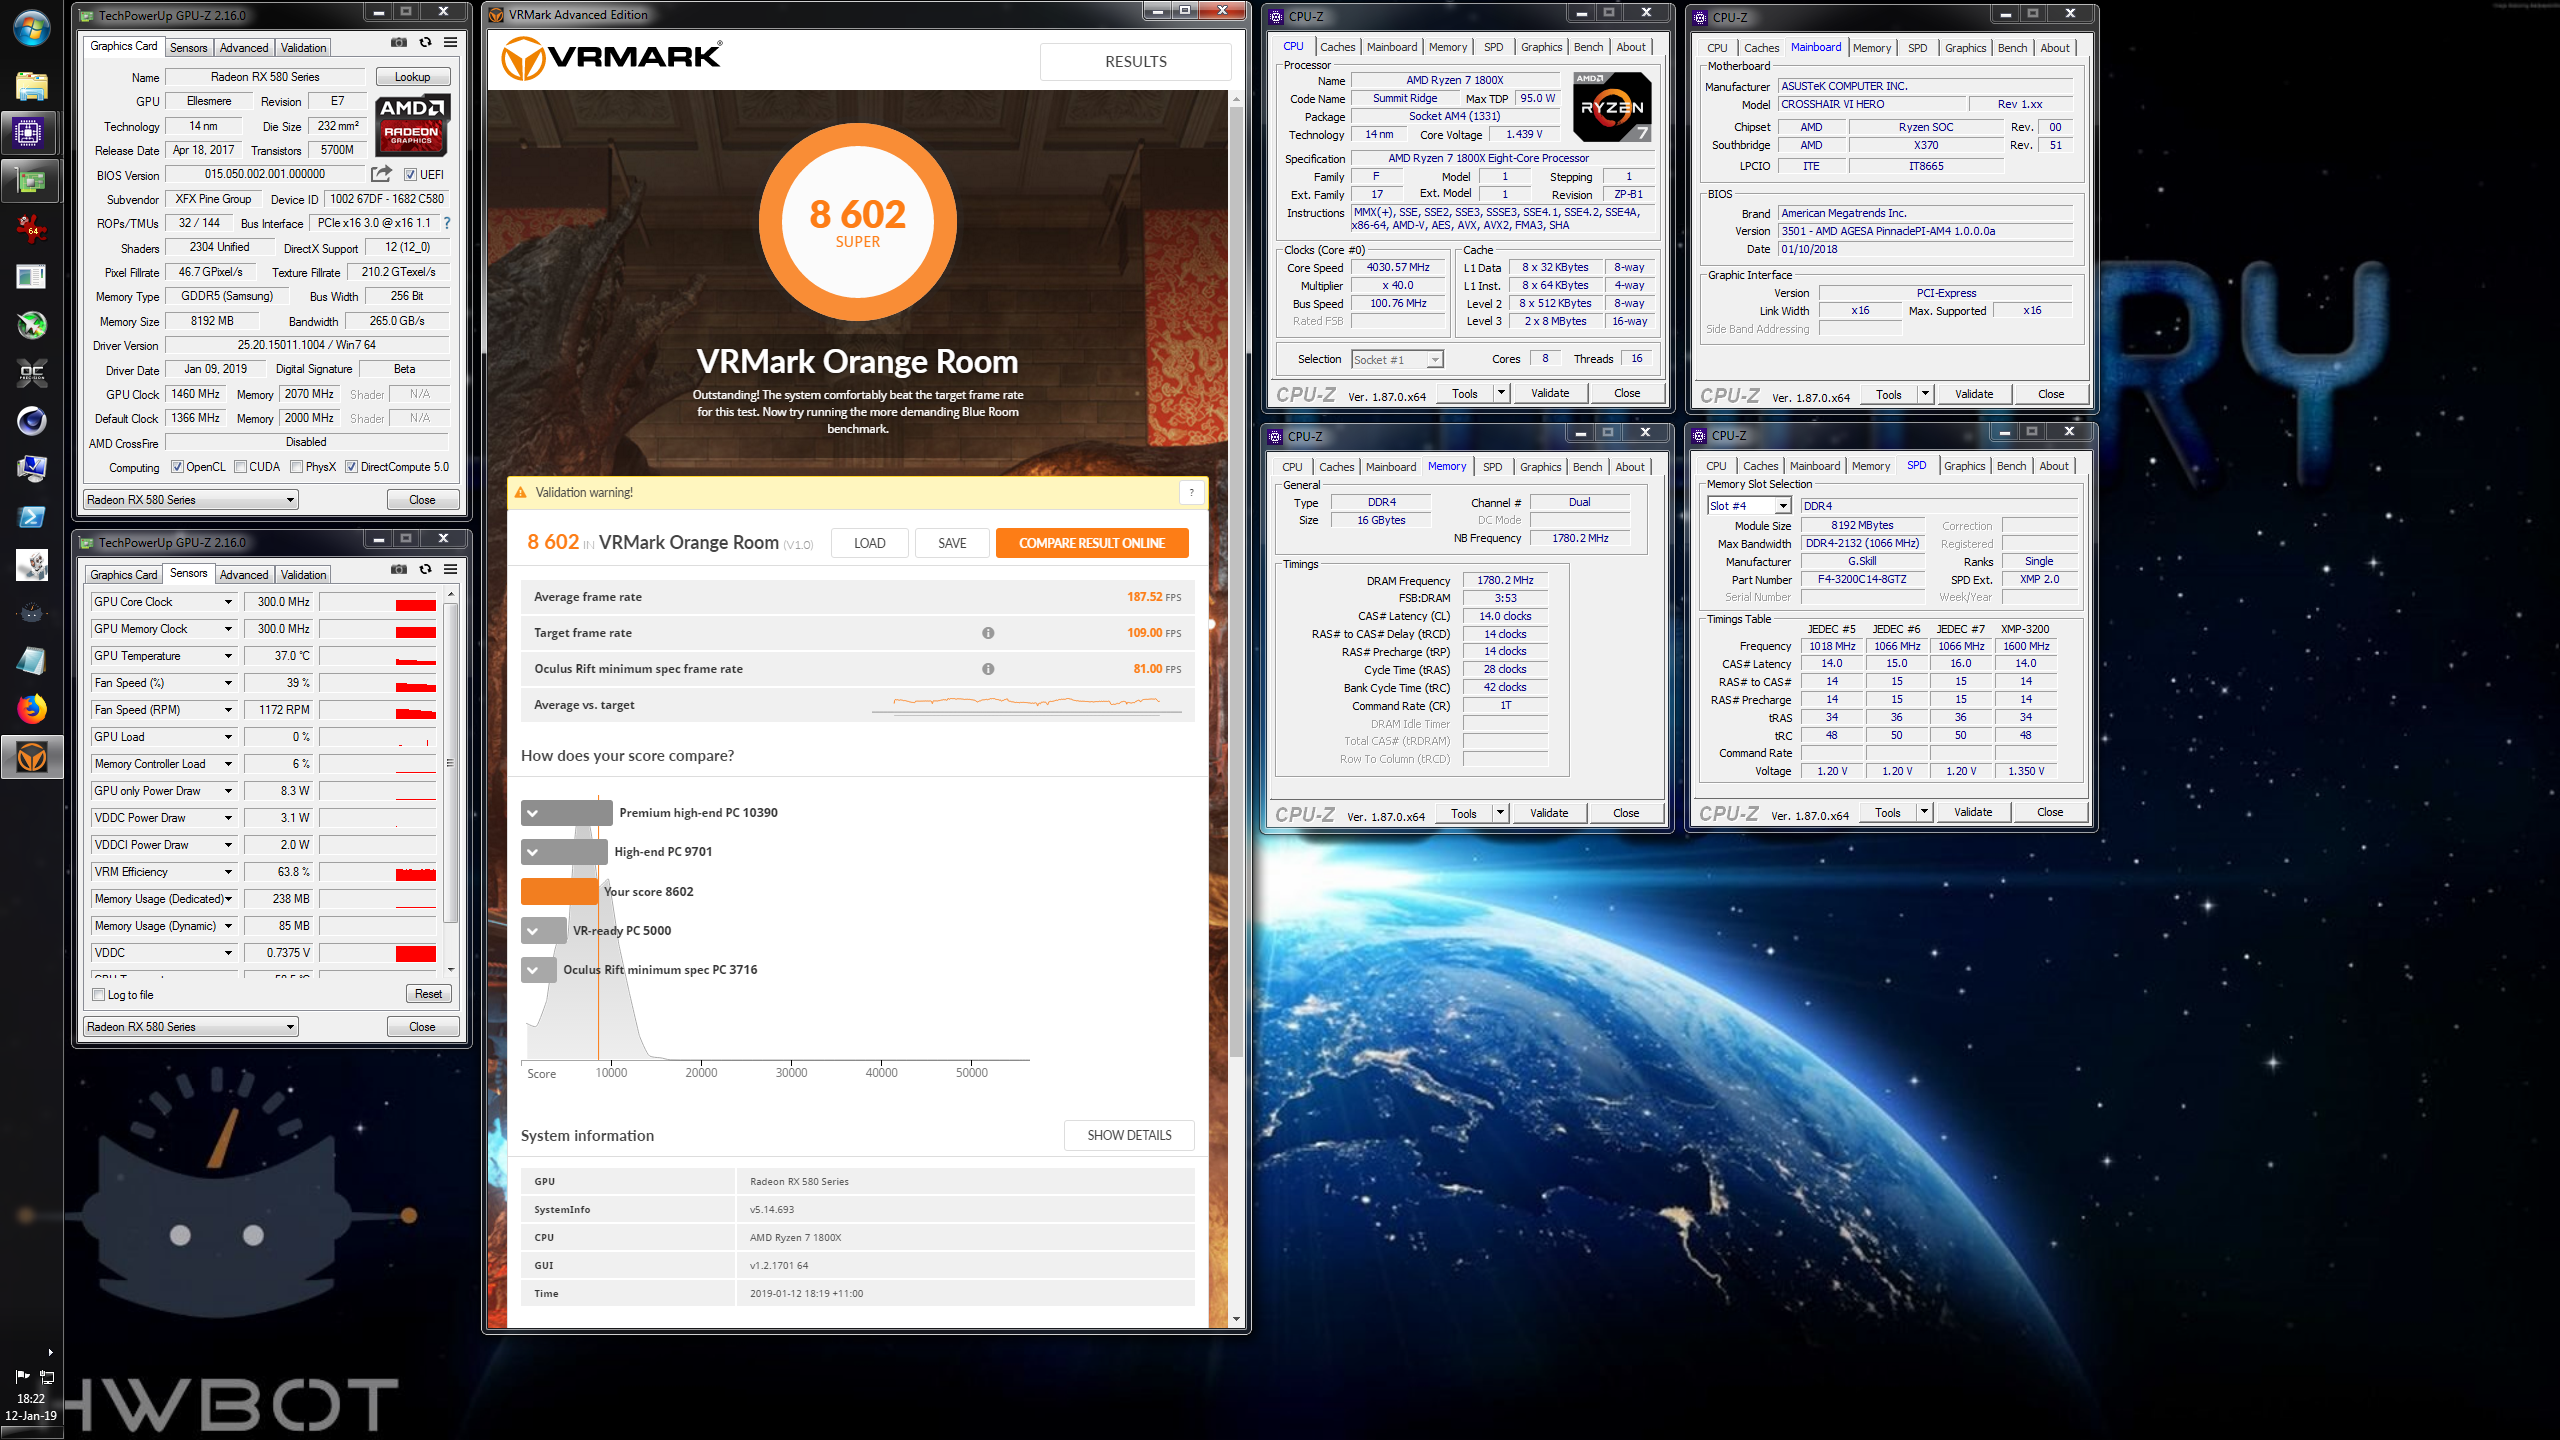Open the SPD tab in bottom-left CPU-Z

pos(1492,467)
